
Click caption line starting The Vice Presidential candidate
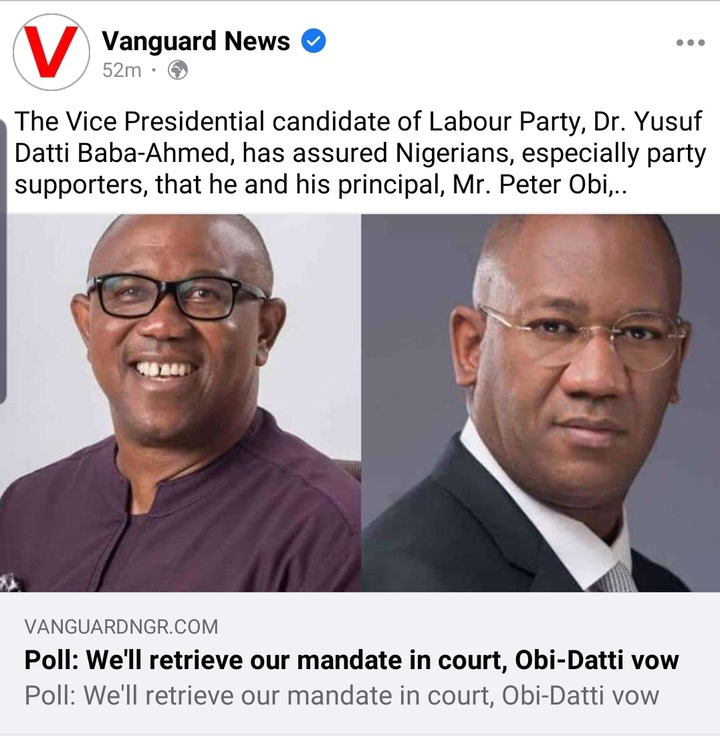click(358, 122)
